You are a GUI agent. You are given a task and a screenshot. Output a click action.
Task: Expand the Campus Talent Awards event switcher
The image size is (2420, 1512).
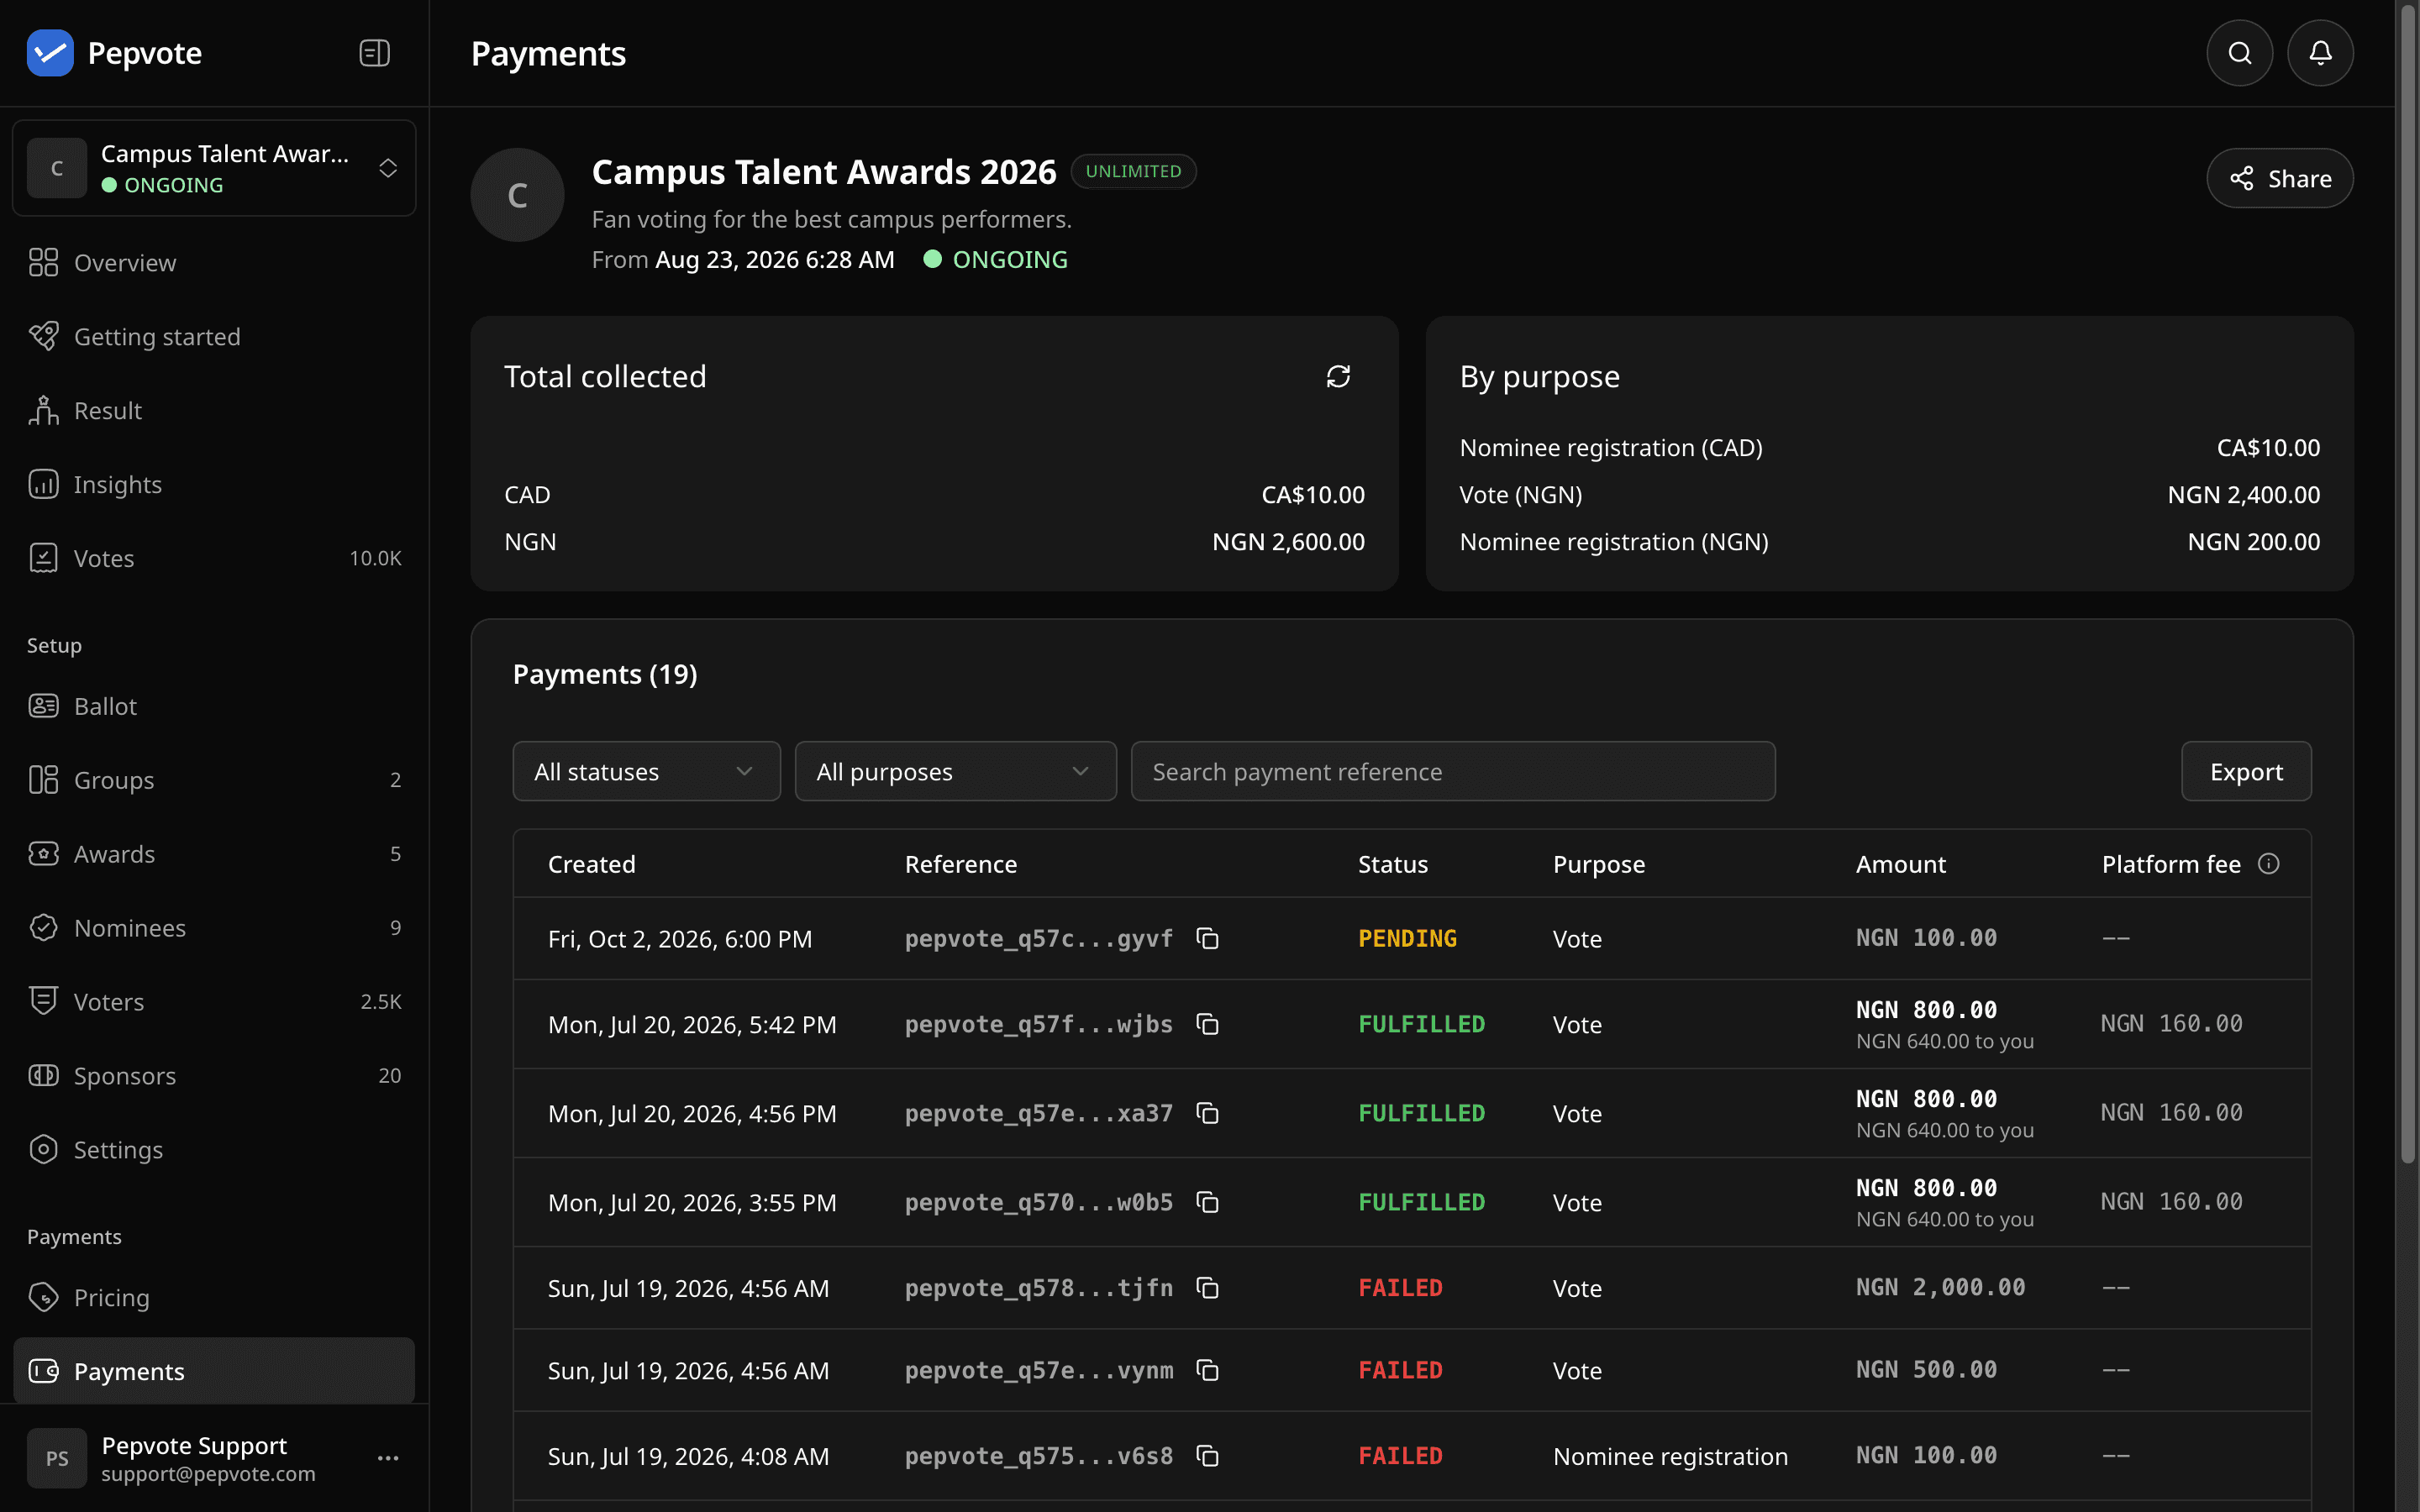214,168
